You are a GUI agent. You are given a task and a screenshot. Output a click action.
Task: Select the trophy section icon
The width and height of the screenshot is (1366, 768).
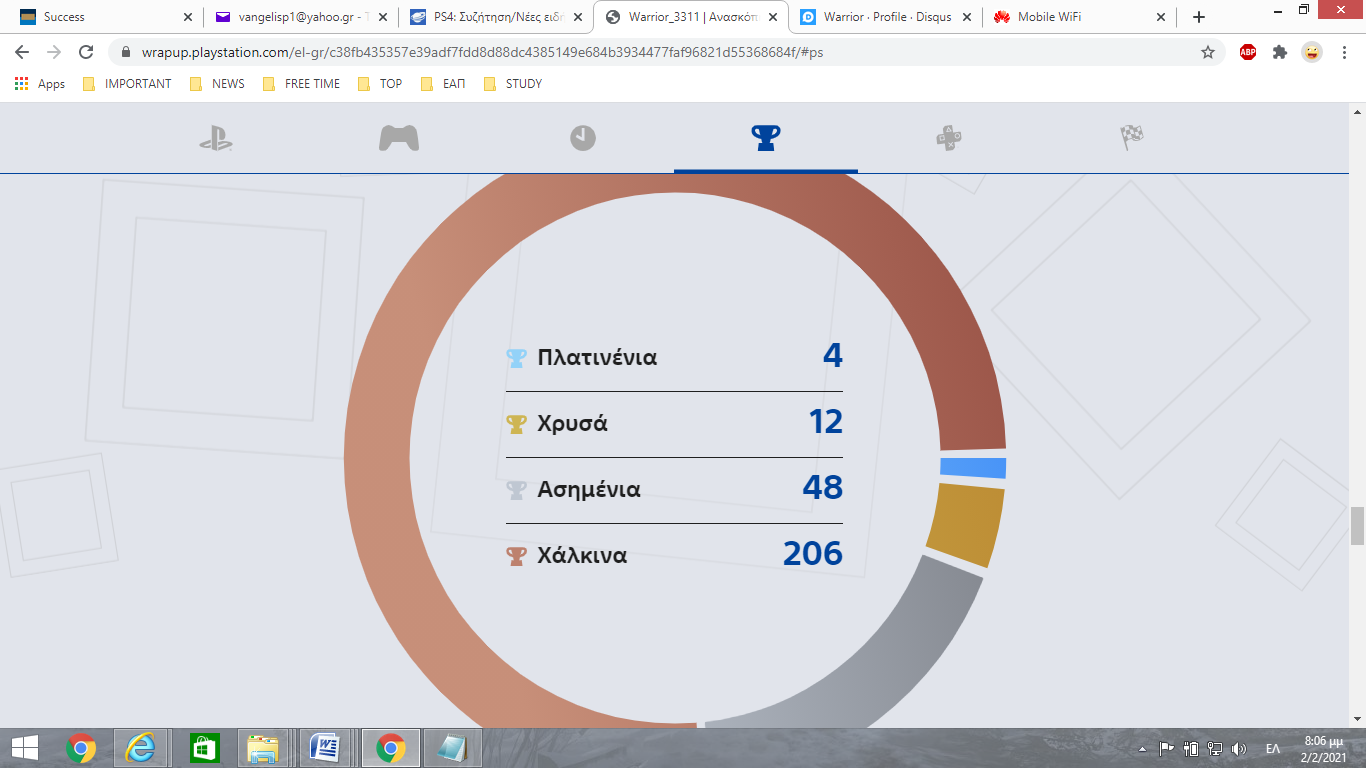(766, 138)
